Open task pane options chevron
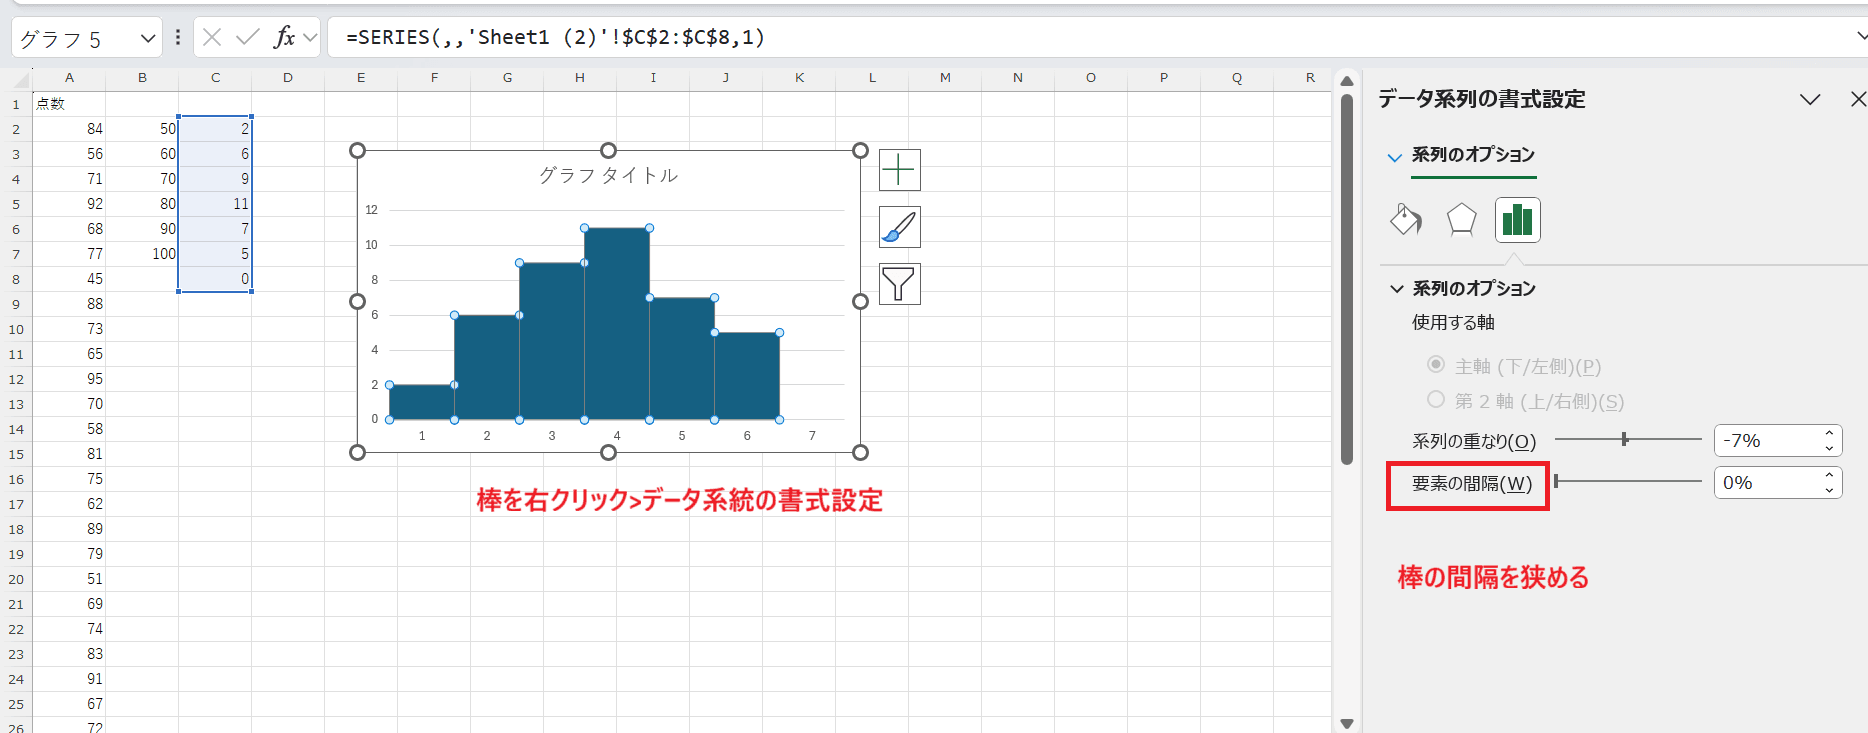Screen dimensions: 1868x733 [1809, 99]
